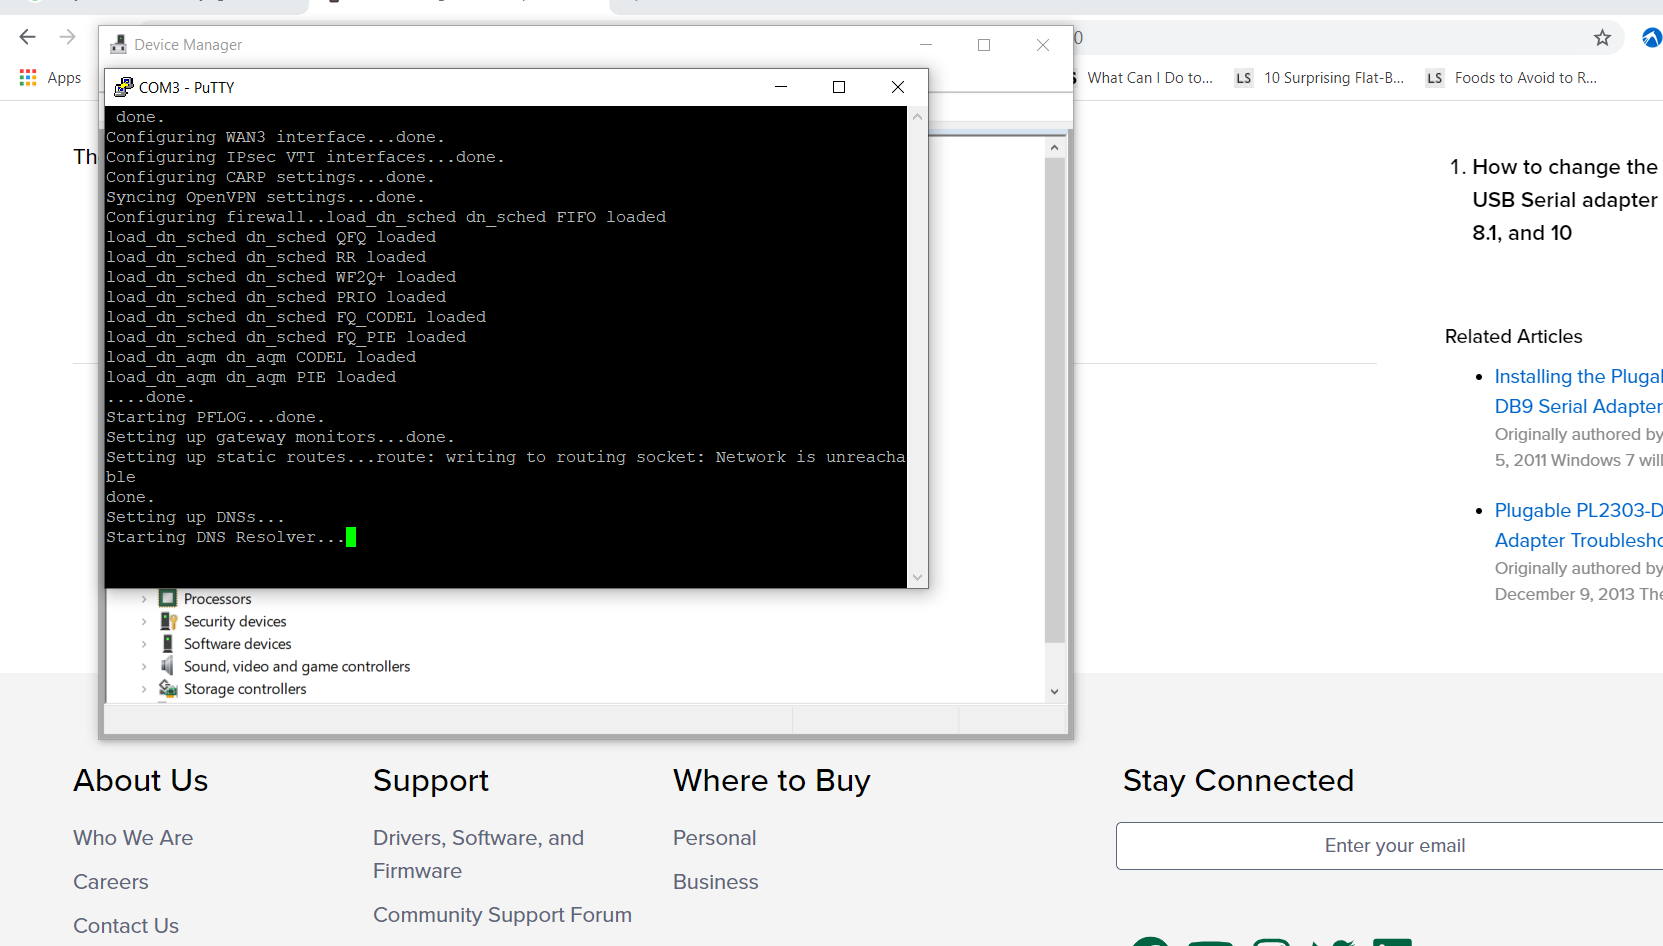Open Drivers, Software, and Firmware link
The image size is (1663, 946).
click(x=478, y=854)
